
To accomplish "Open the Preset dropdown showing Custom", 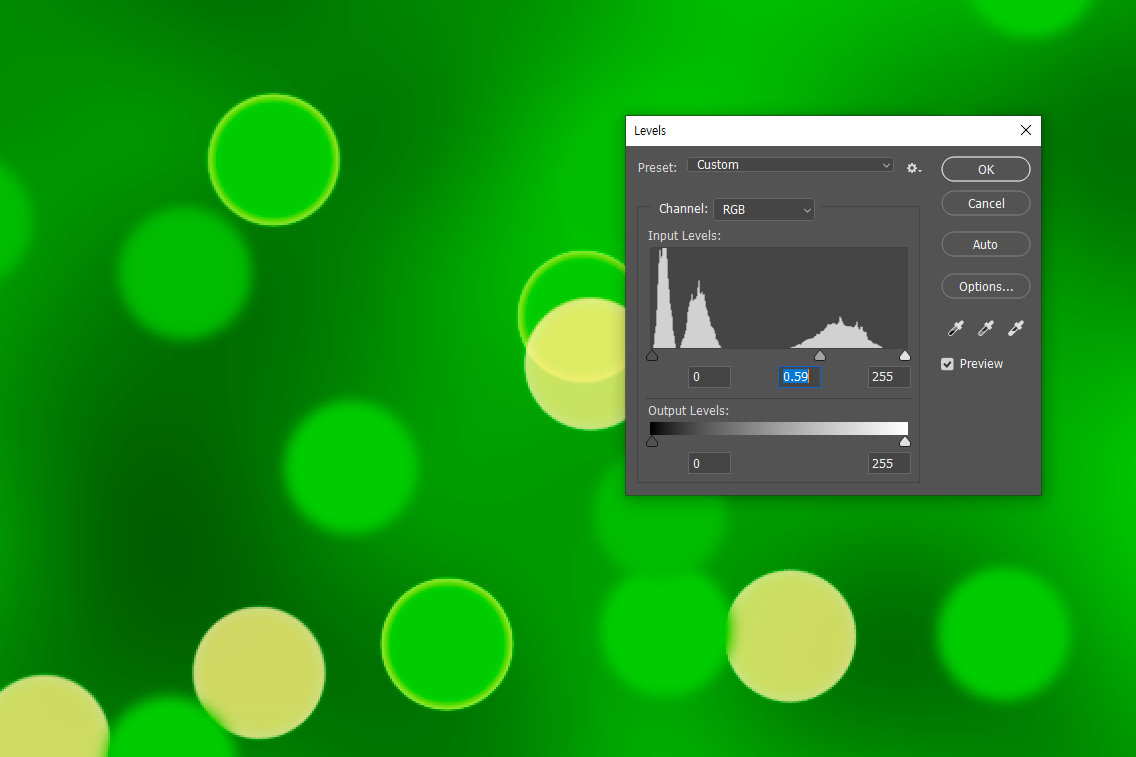I will (x=790, y=164).
